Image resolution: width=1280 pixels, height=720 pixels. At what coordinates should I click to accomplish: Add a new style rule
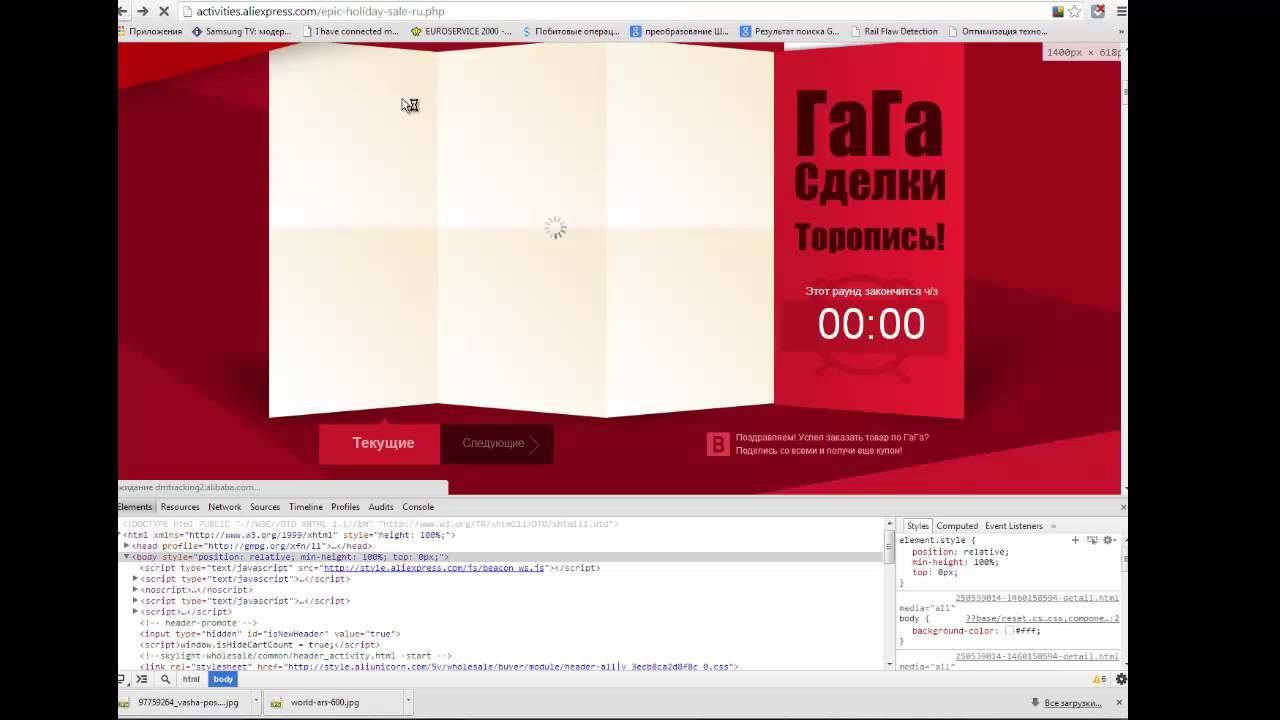click(1075, 540)
